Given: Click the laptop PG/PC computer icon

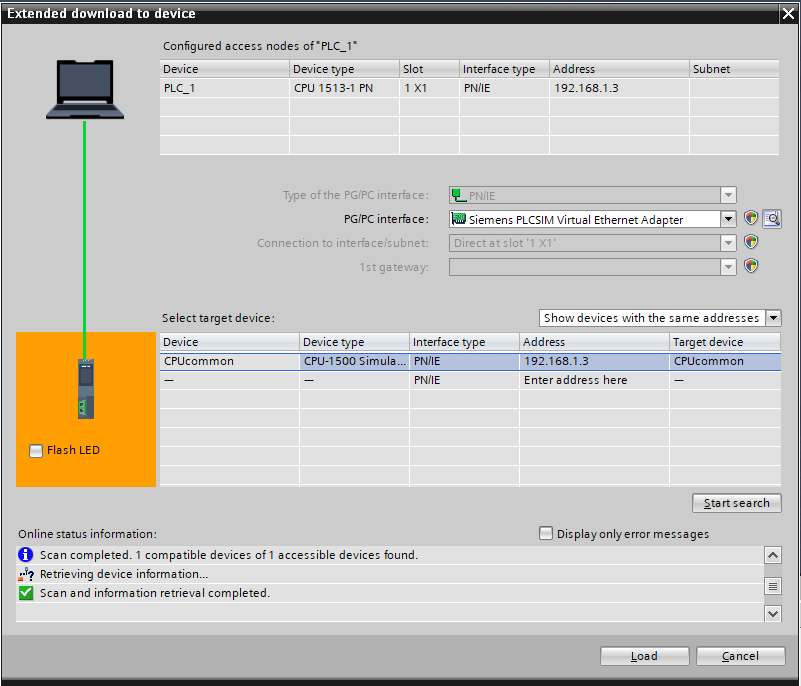Looking at the screenshot, I should pyautogui.click(x=85, y=89).
